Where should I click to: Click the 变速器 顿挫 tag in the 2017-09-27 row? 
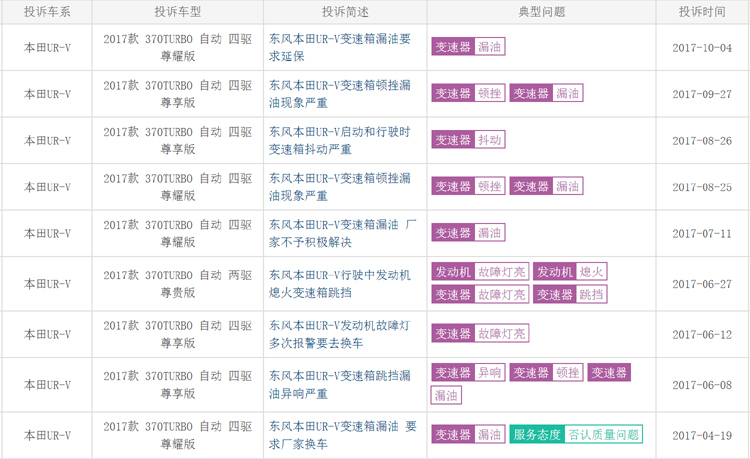(x=468, y=93)
